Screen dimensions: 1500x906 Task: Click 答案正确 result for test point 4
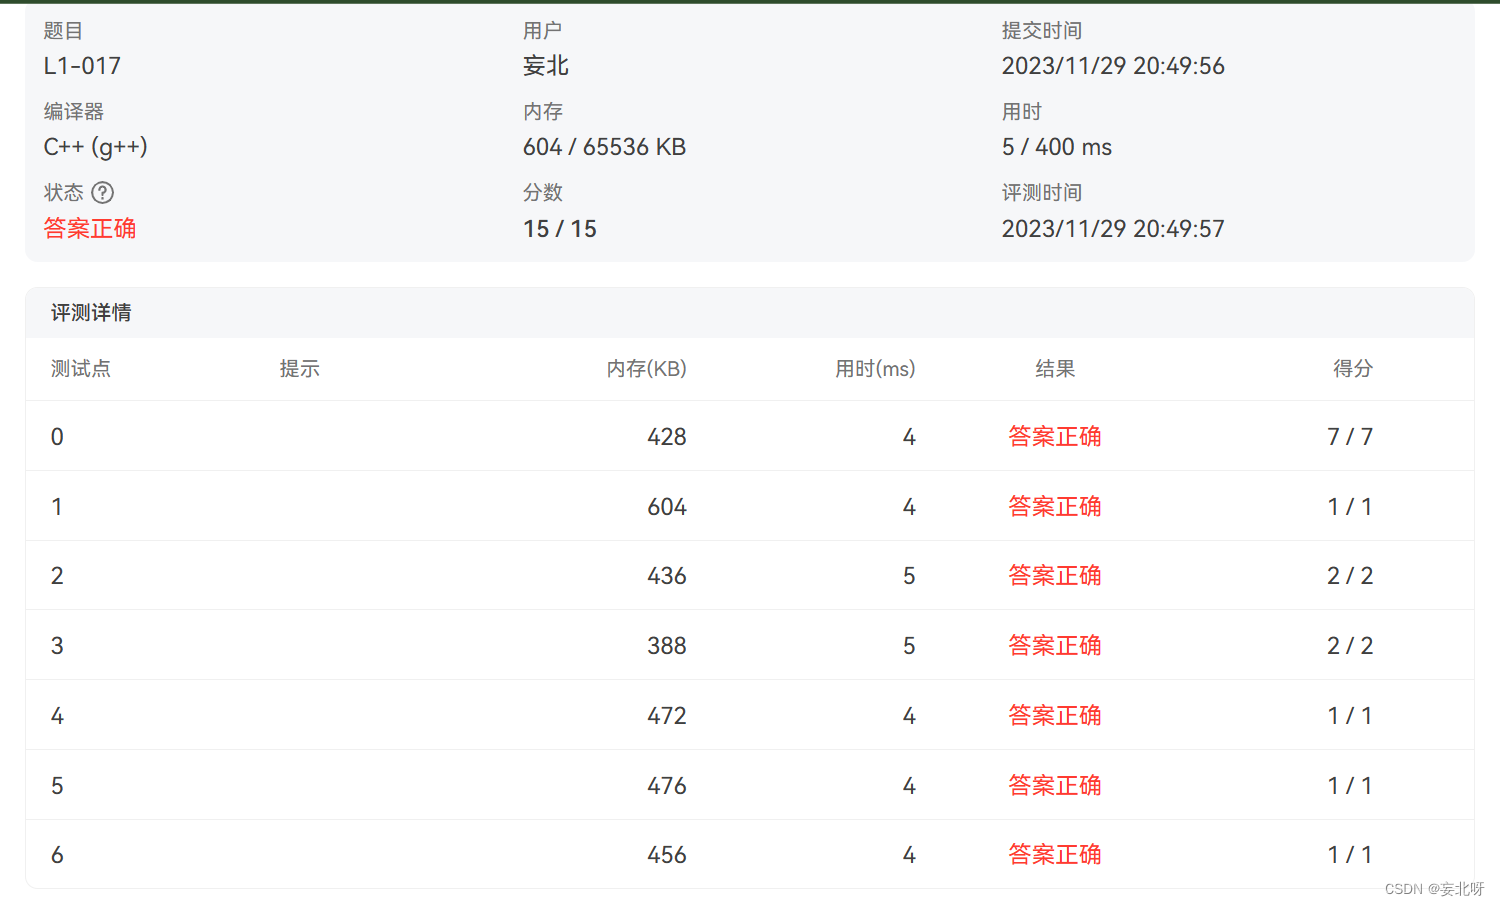click(1055, 716)
